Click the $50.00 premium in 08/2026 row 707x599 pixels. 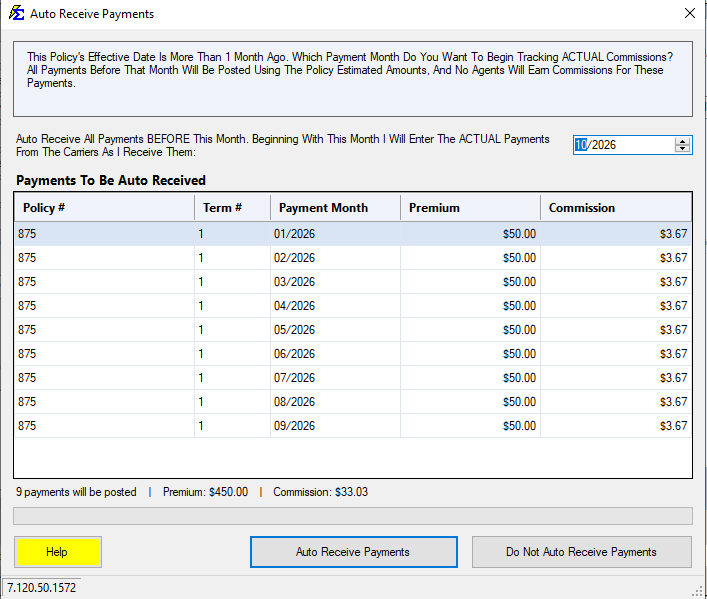(470, 401)
